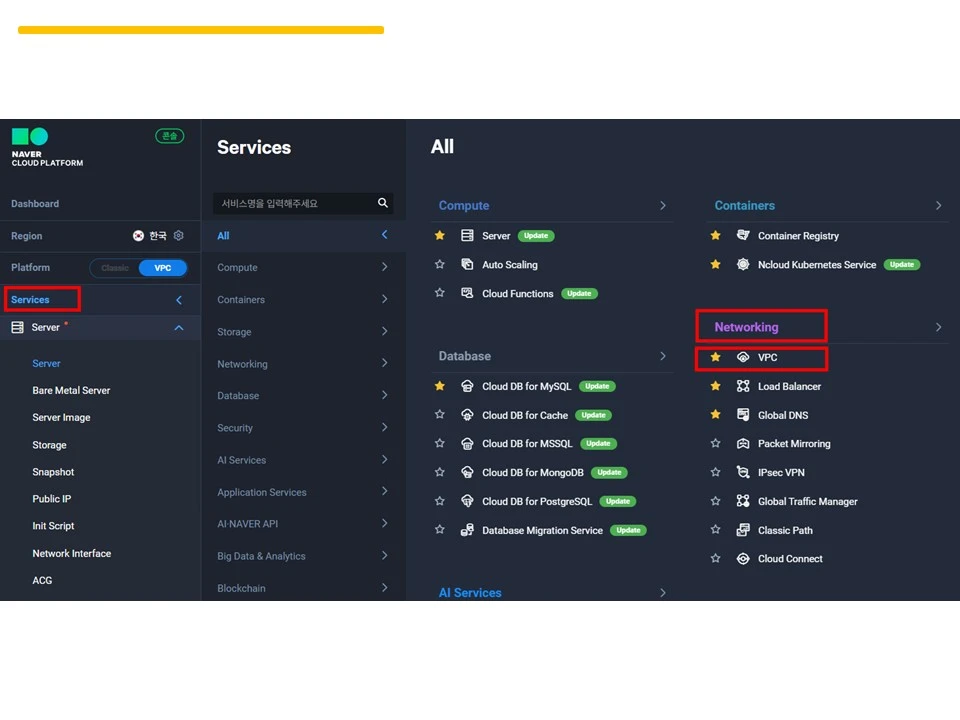Screen dimensions: 960x720
Task: Toggle favorite star for Packet Mirroring
Action: (715, 443)
